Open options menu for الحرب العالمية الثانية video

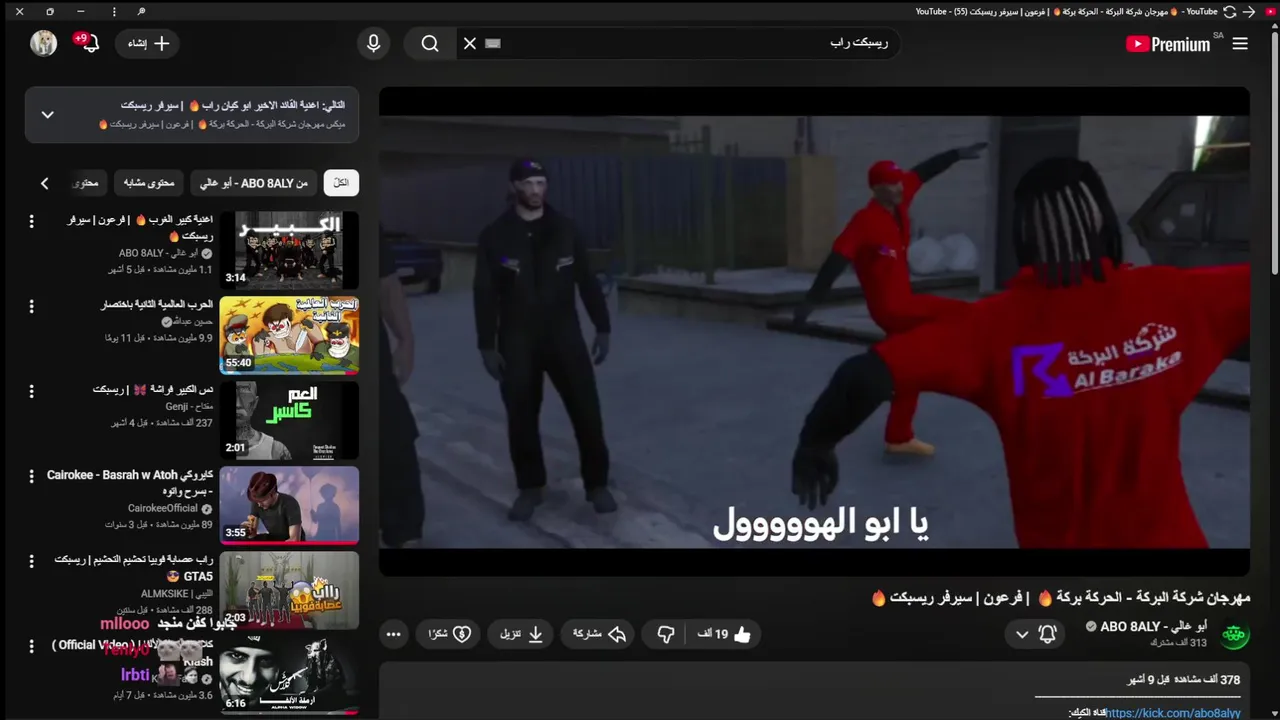tap(31, 306)
